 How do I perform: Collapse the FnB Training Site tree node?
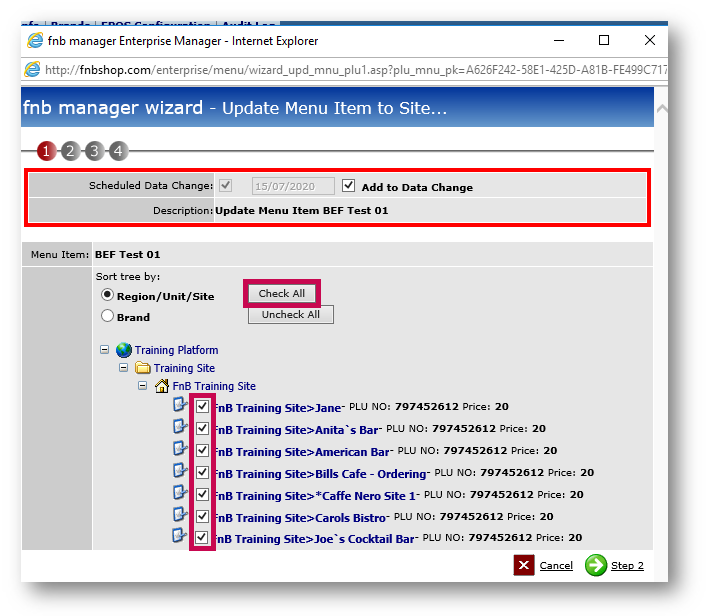143,385
